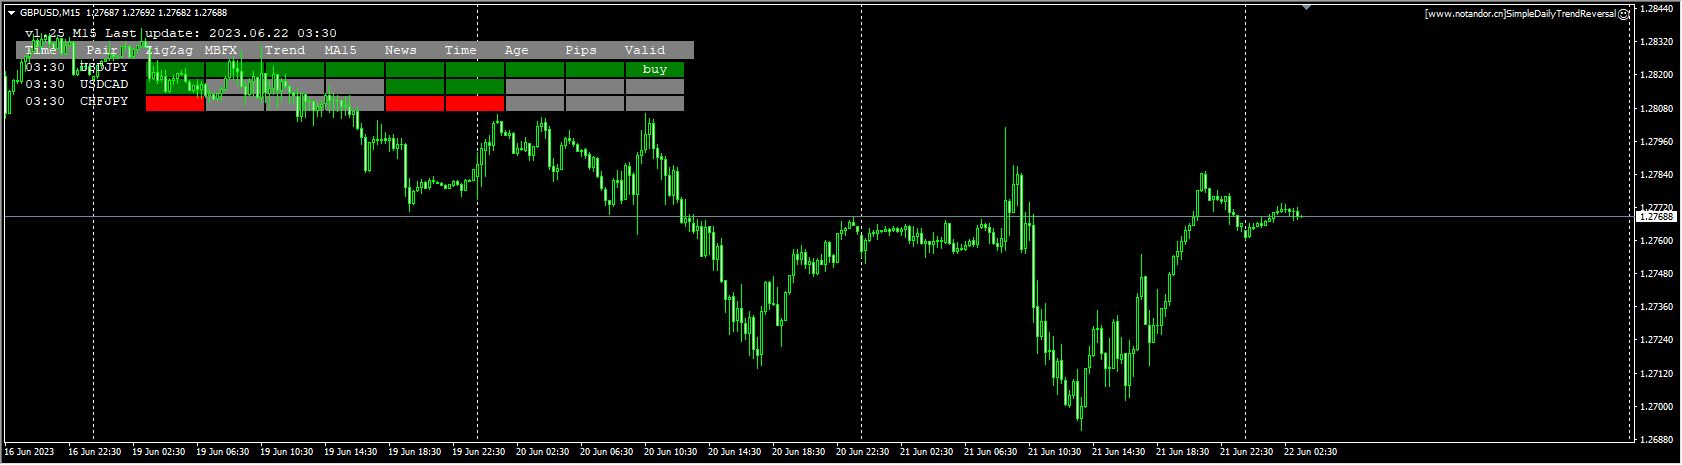Click the 1.27360 price axis label
1682x465 pixels.
(x=1657, y=307)
